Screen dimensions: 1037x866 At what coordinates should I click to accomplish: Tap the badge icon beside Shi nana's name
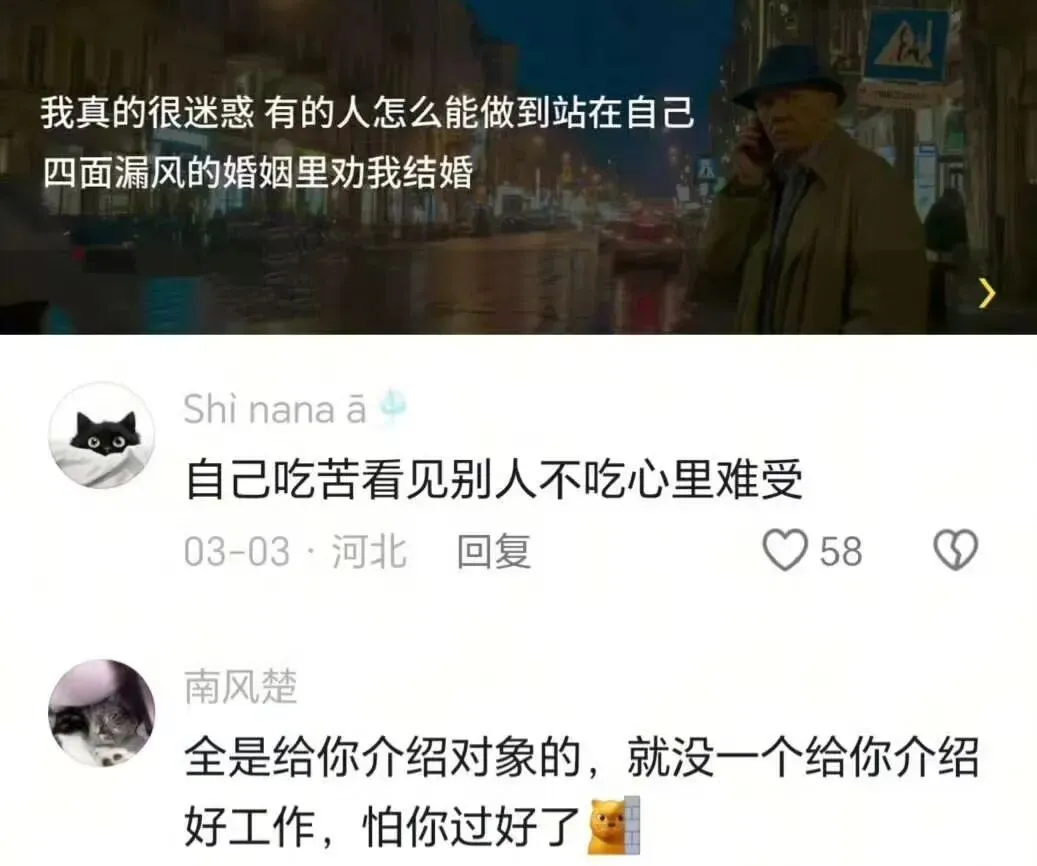coord(392,408)
